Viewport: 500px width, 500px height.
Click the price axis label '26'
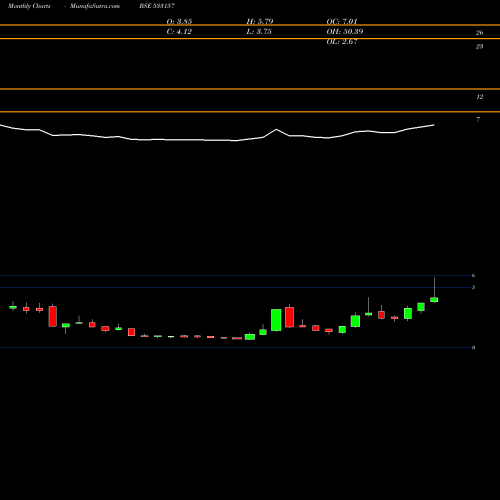[479, 33]
